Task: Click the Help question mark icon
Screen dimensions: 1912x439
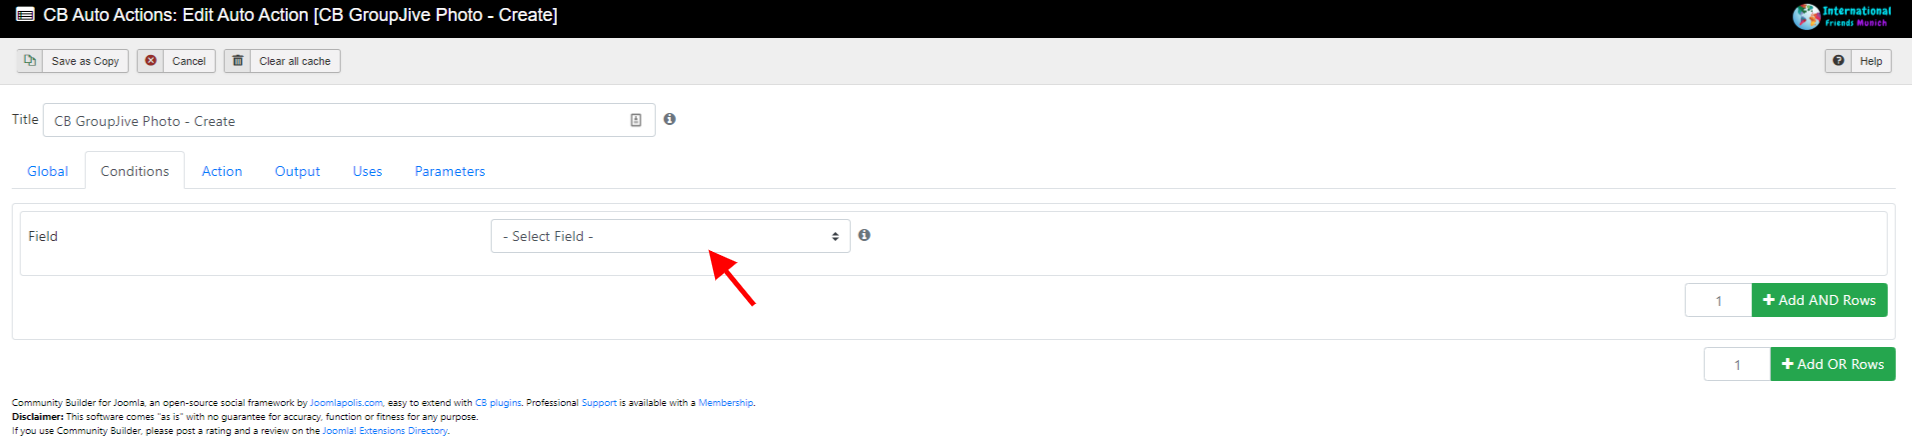Action: (1838, 61)
